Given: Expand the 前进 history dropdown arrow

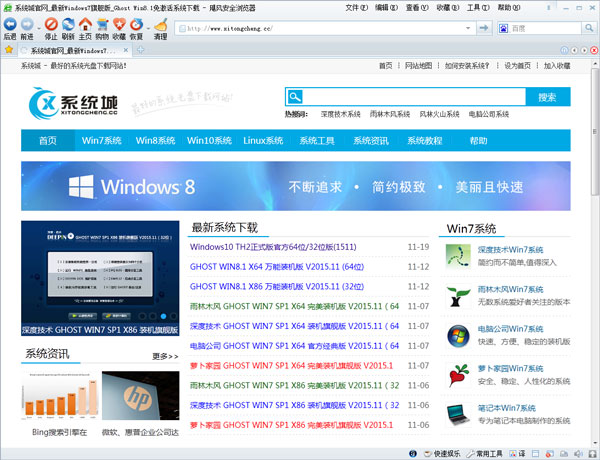Looking at the screenshot, I should pos(39,28).
